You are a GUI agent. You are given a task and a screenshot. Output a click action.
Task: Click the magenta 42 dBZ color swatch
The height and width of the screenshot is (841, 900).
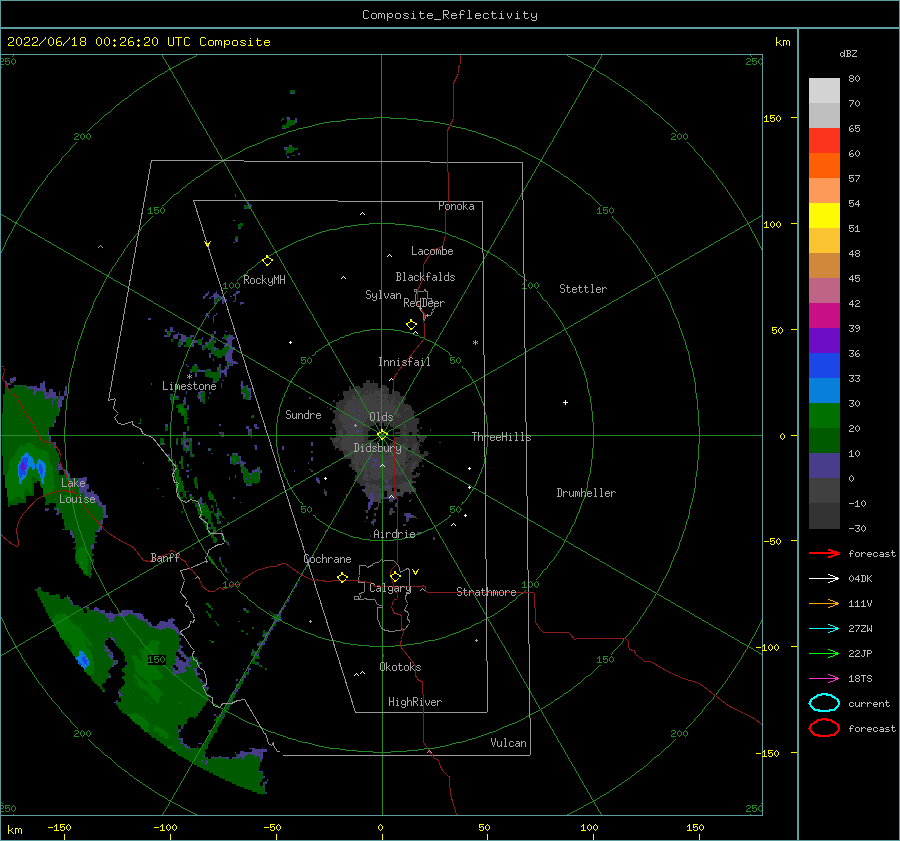pos(824,316)
